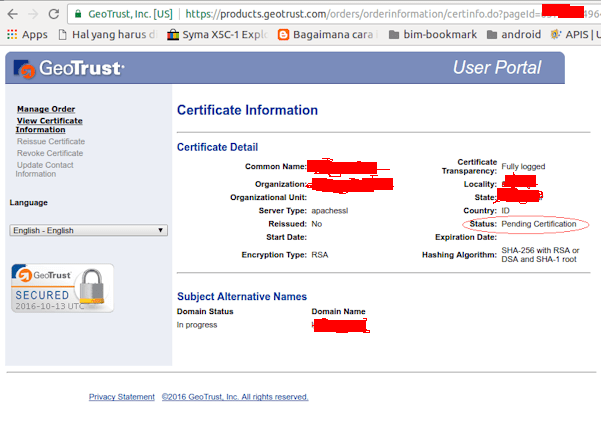Select Reissue Certificate in sidebar
Image resolution: width=601 pixels, height=421 pixels.
(51, 141)
